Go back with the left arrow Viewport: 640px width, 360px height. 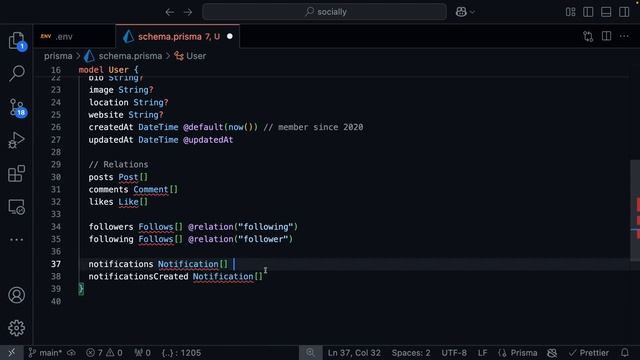click(x=170, y=12)
